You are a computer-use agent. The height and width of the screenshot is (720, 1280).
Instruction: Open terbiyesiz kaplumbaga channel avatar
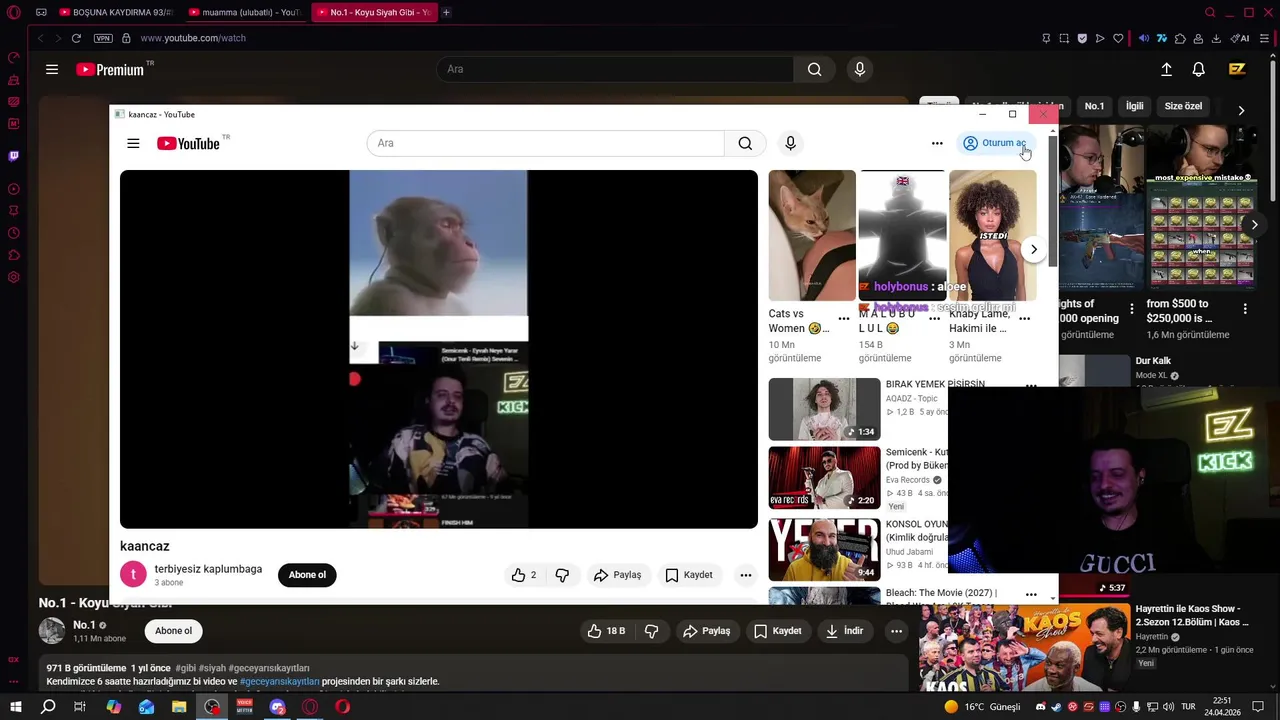(133, 574)
